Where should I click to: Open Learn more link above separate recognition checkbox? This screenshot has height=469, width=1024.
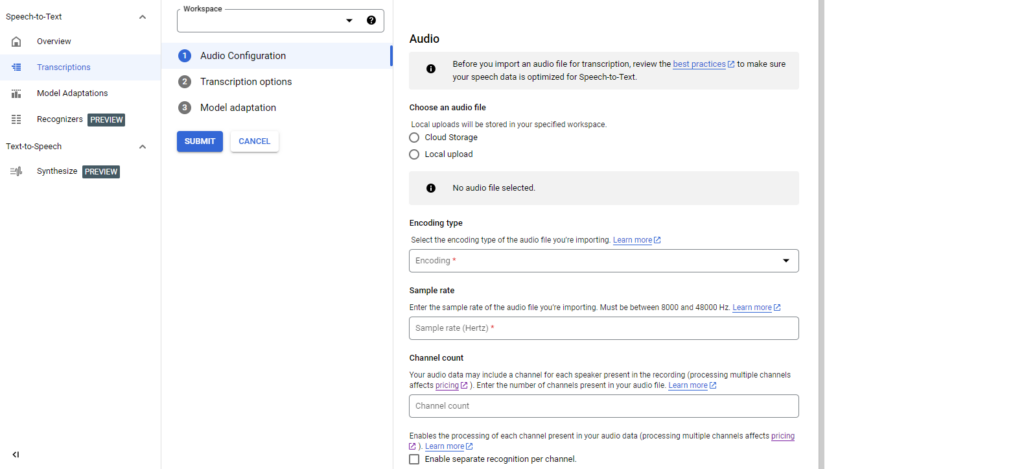[444, 446]
